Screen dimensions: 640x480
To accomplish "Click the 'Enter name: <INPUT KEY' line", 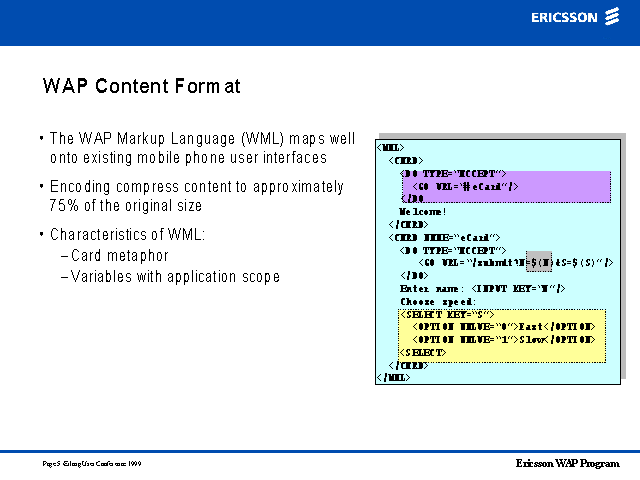I will point(482,289).
